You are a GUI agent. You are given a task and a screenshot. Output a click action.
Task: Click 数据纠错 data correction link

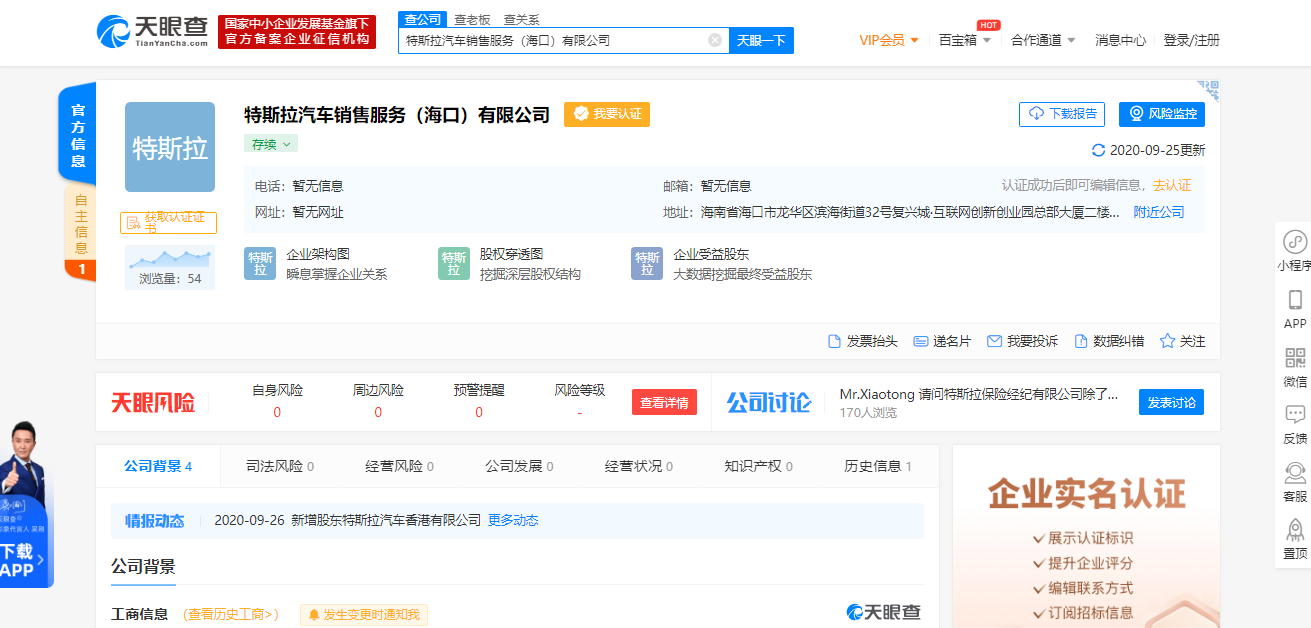1109,341
